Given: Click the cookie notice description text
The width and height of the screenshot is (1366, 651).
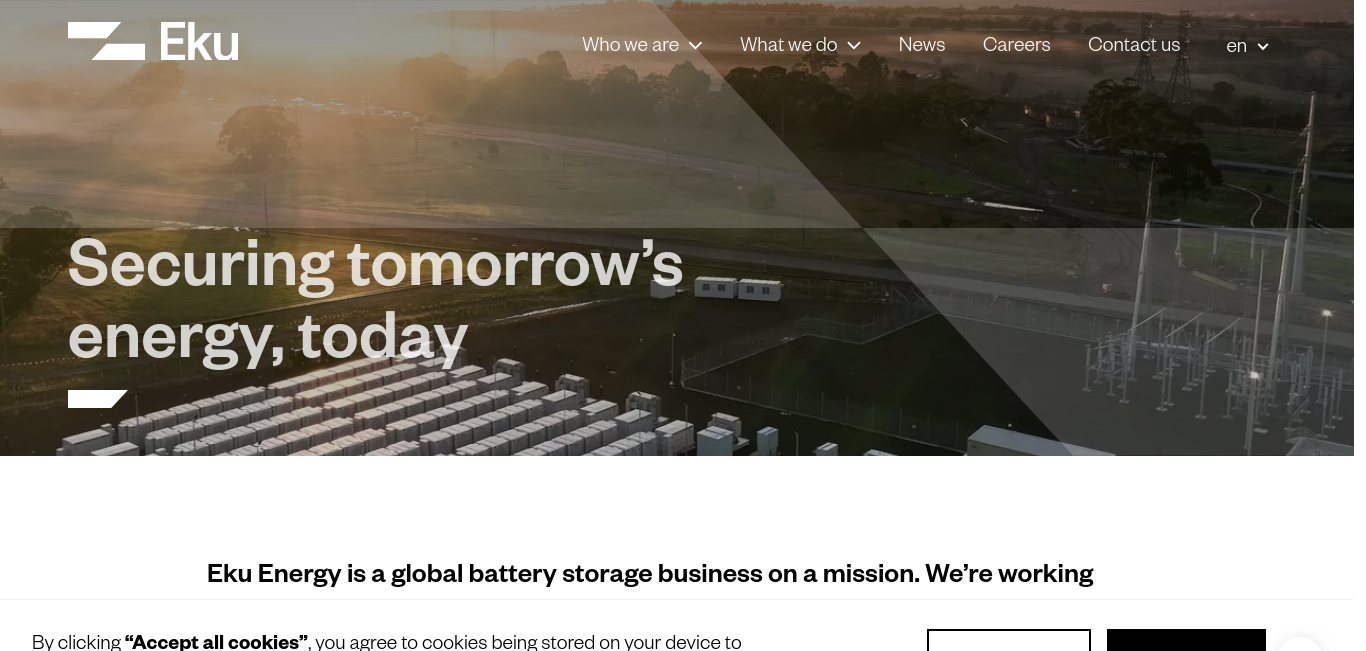Looking at the screenshot, I should pyautogui.click(x=387, y=642).
